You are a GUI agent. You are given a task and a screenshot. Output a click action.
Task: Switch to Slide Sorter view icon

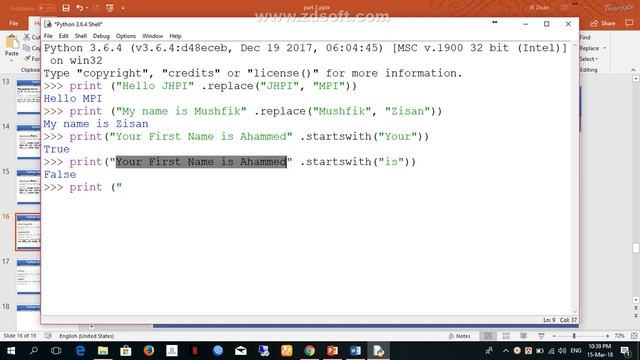(506, 336)
